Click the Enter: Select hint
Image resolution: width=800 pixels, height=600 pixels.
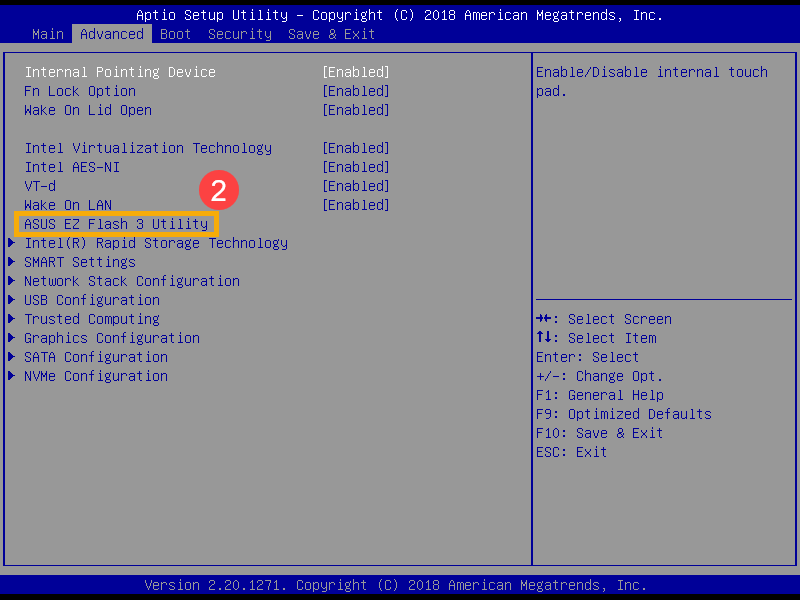pyautogui.click(x=587, y=357)
